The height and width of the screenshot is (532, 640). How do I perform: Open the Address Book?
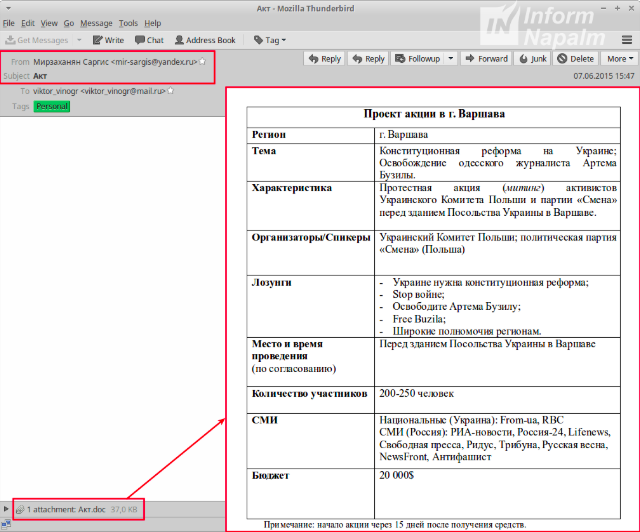coord(205,40)
